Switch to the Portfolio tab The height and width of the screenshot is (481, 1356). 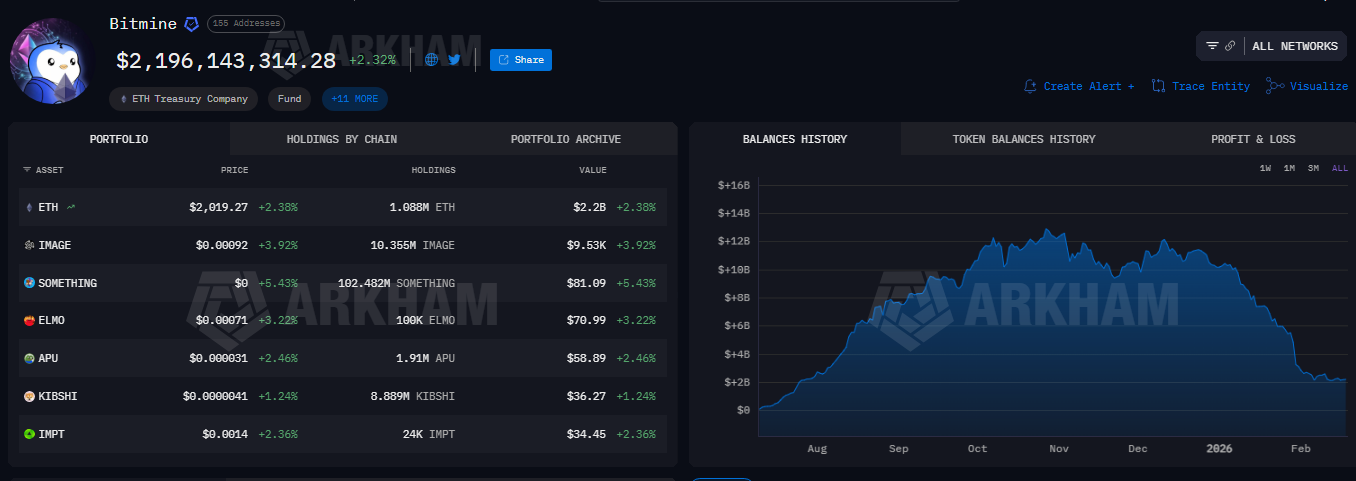[119, 139]
